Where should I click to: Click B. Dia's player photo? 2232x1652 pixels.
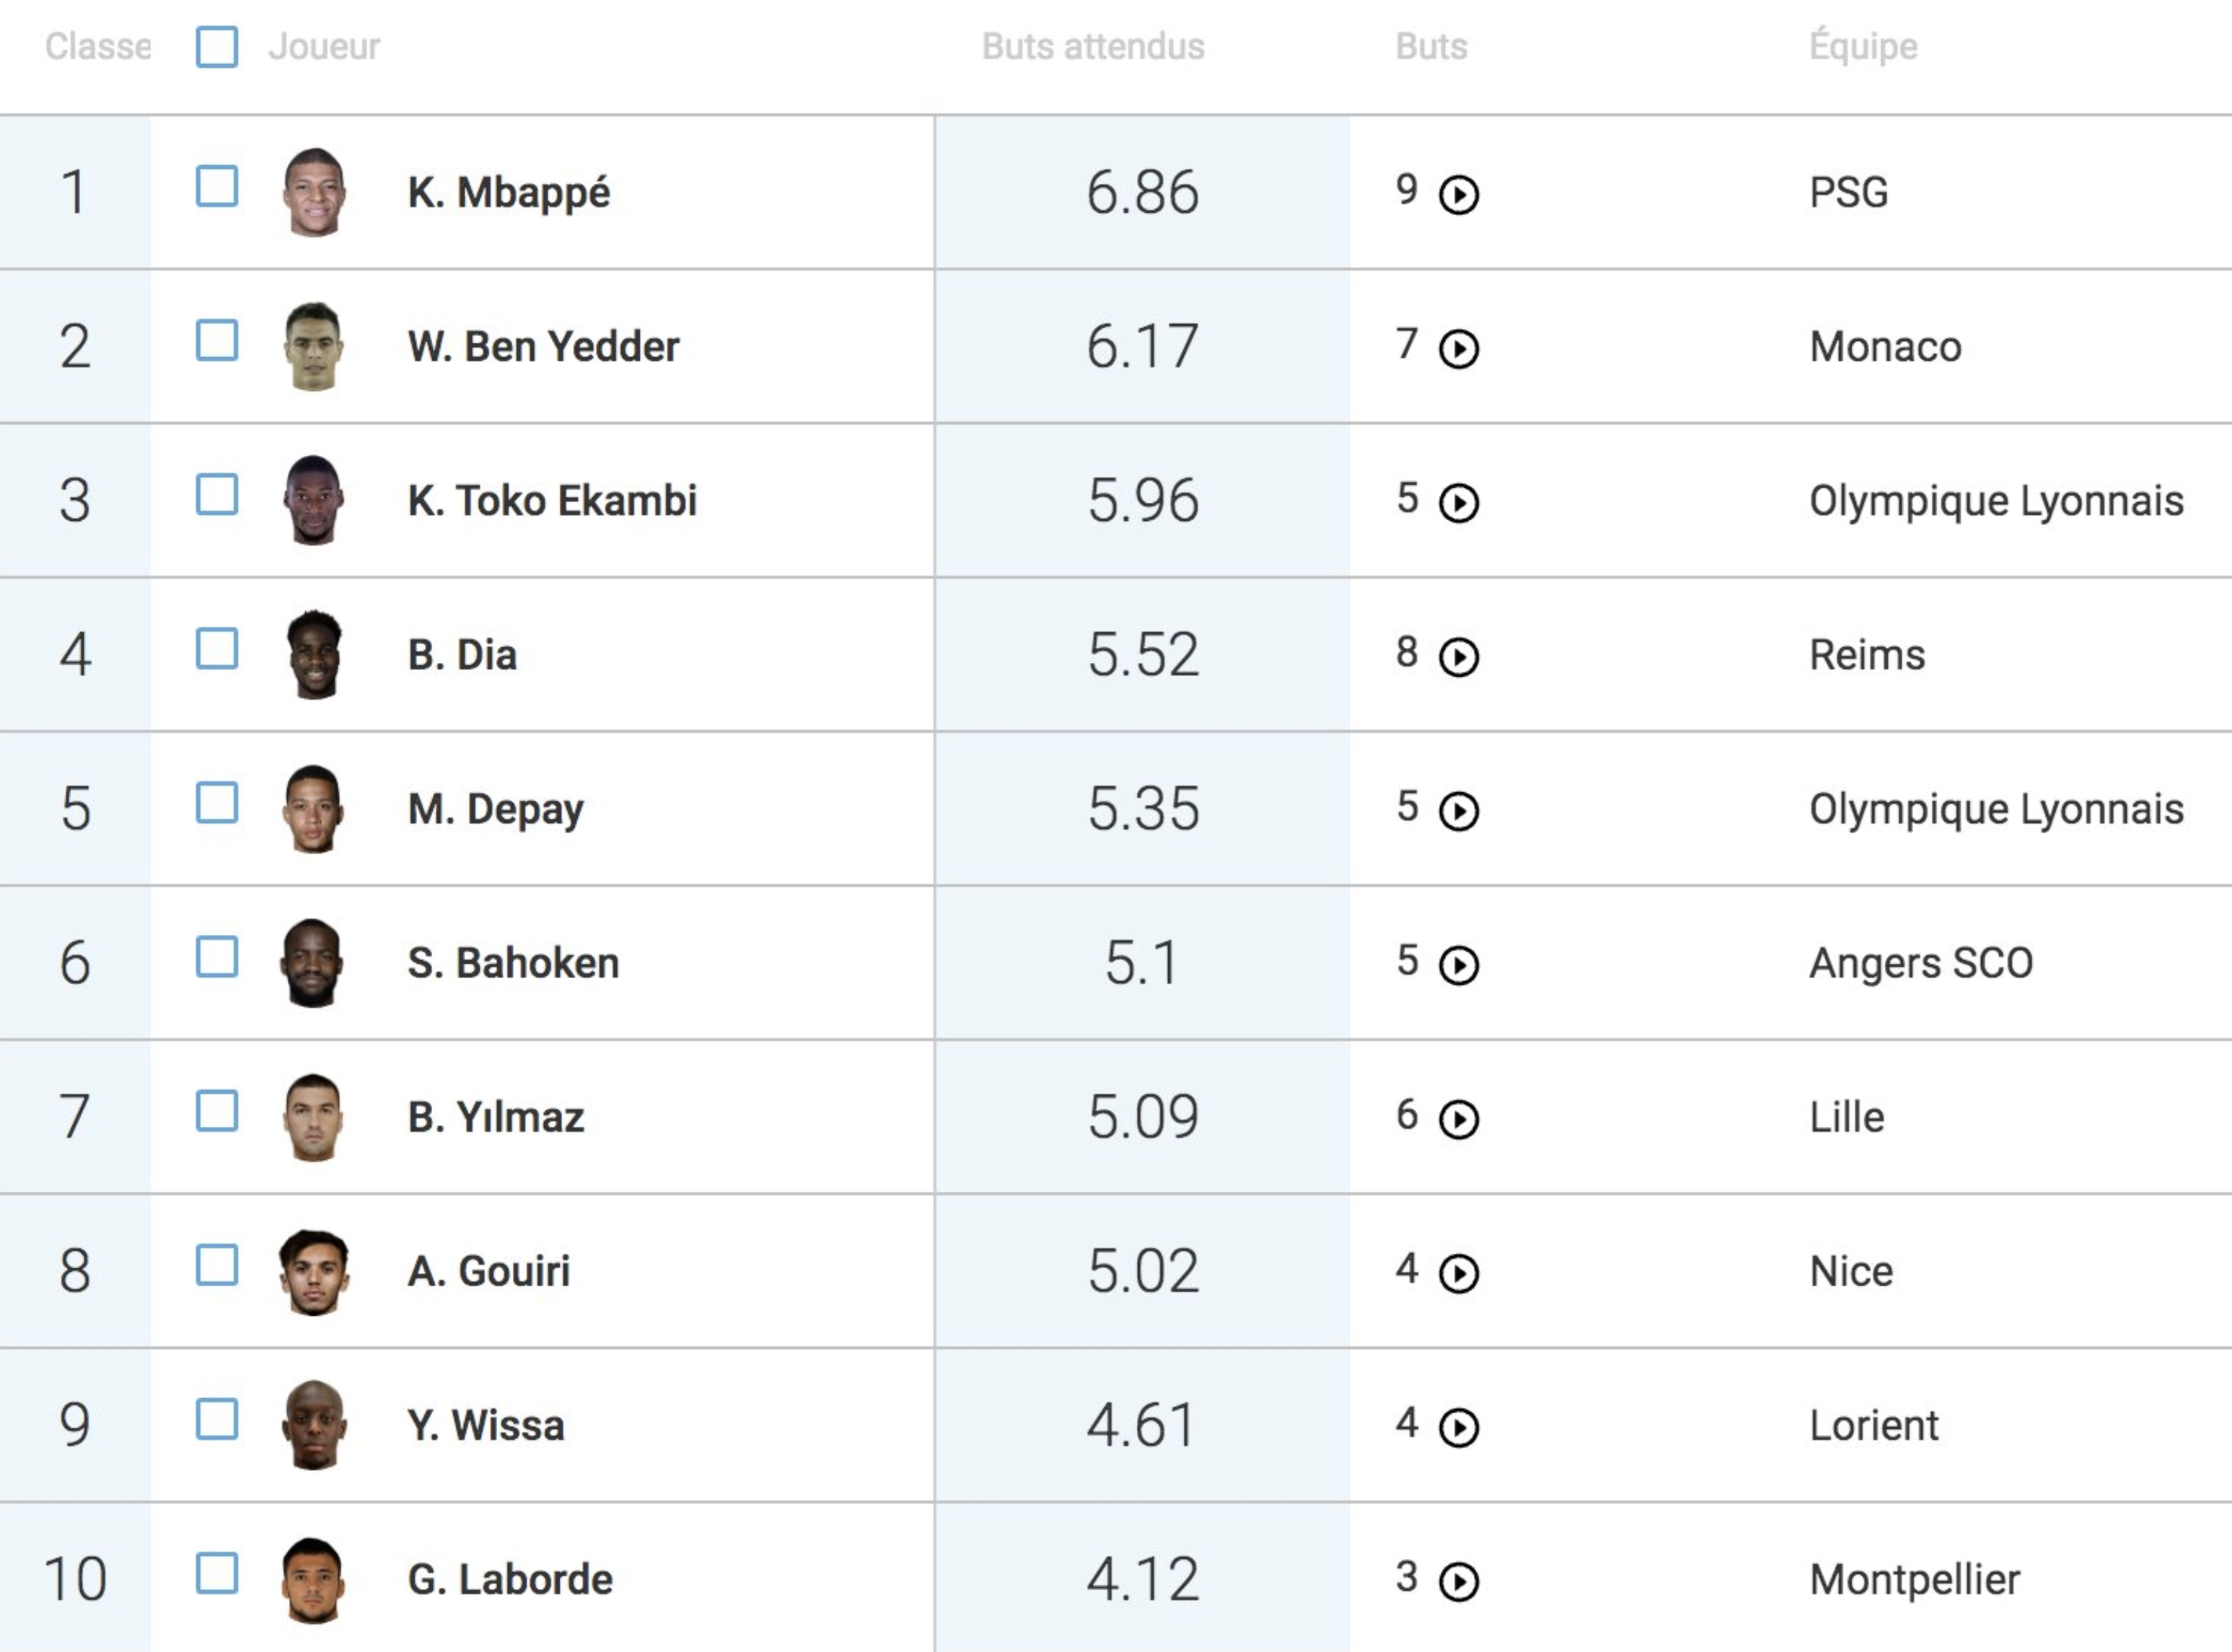point(314,655)
